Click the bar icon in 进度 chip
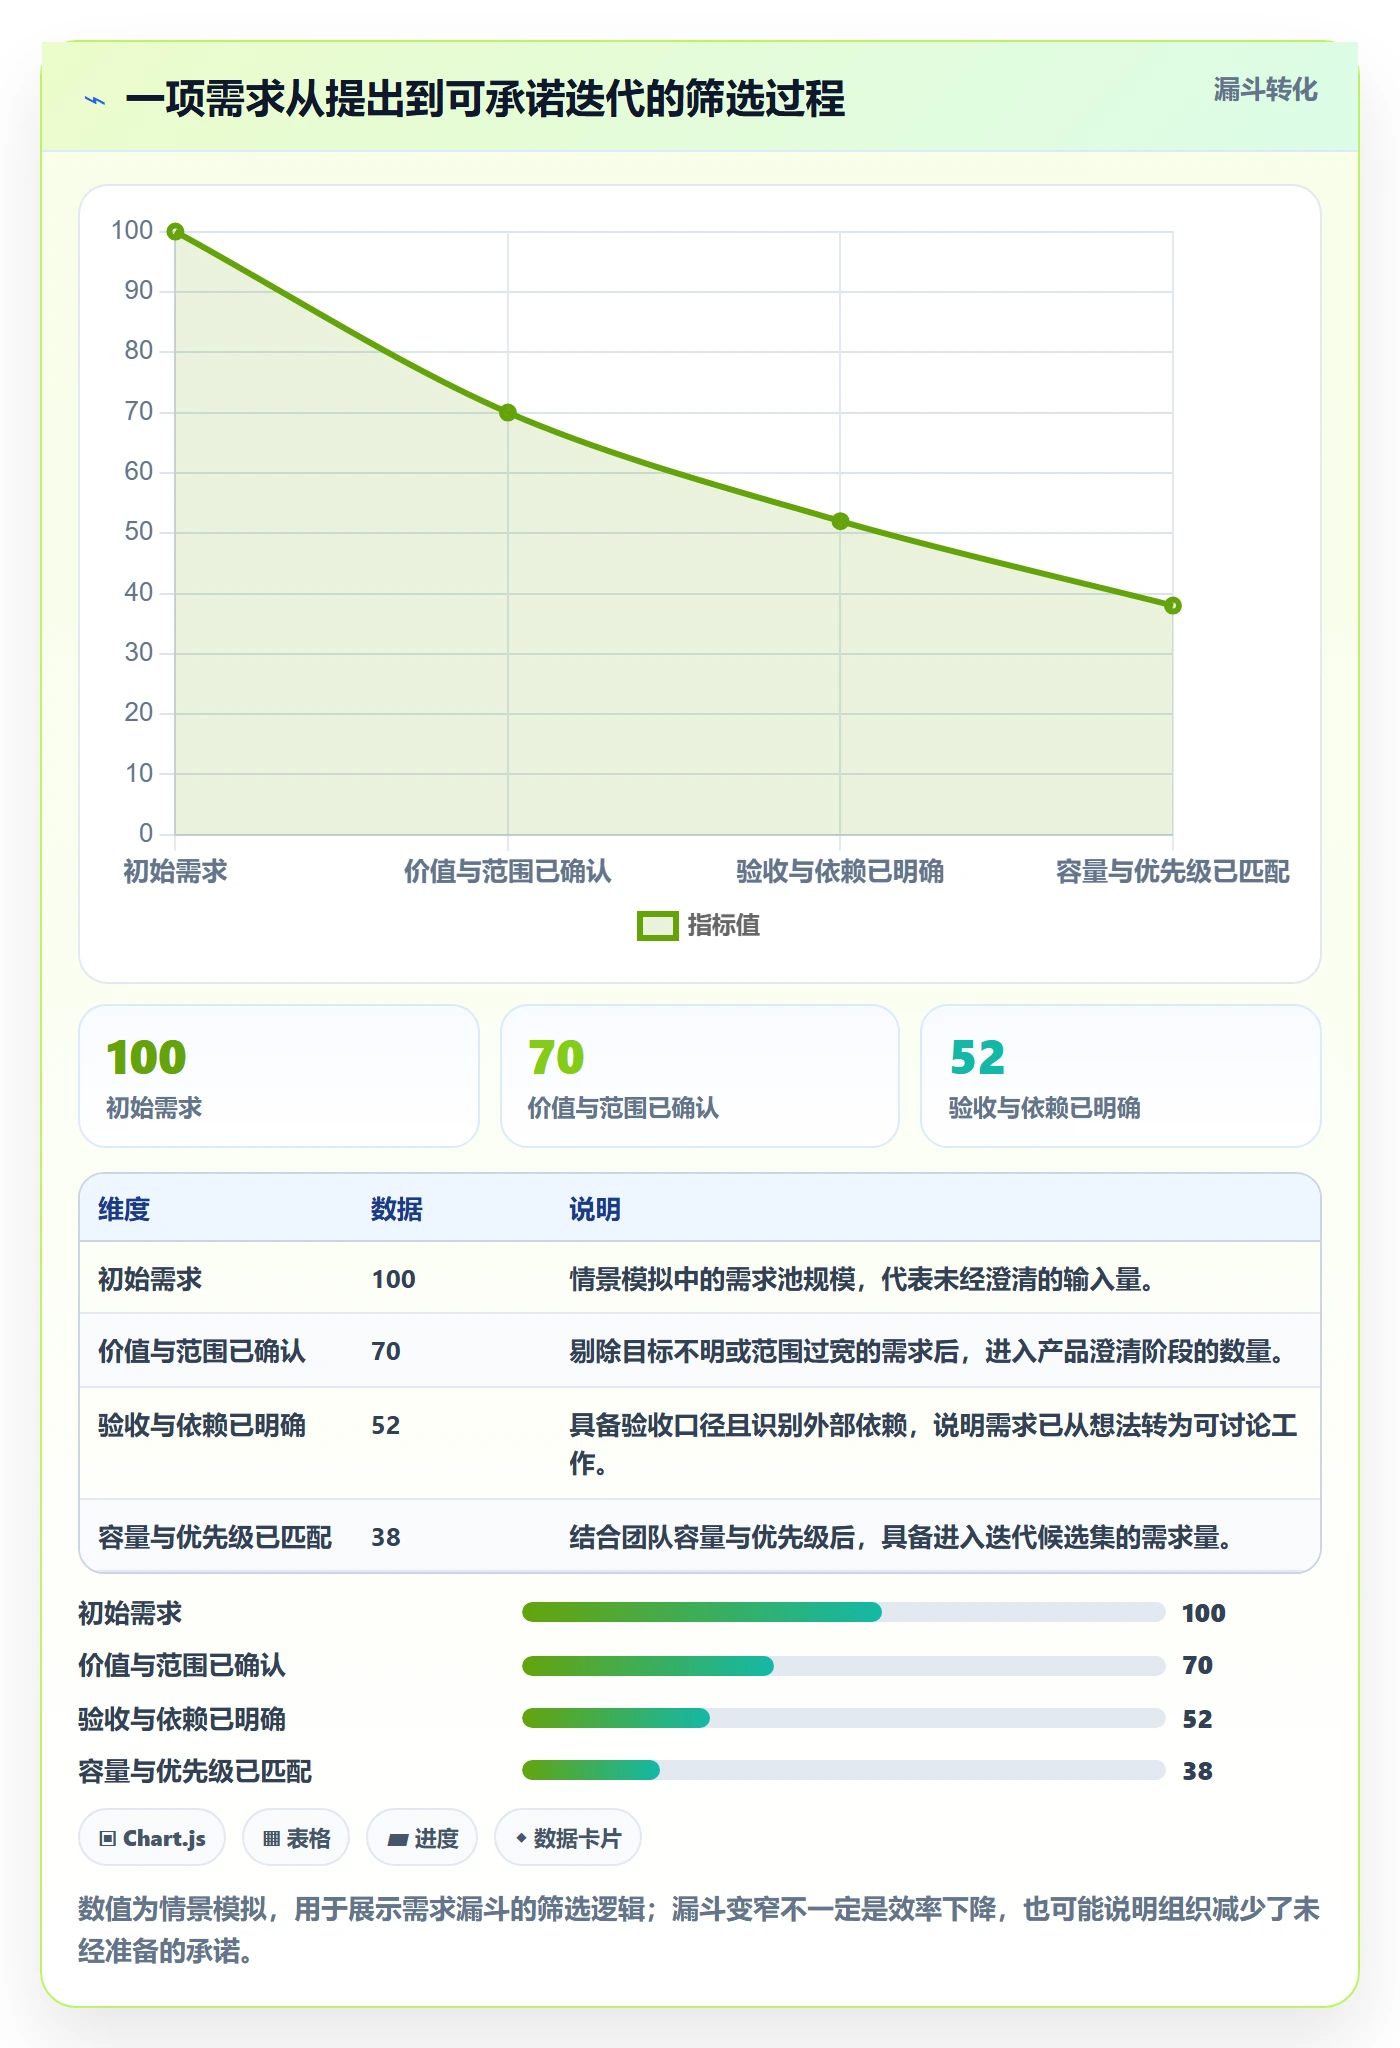This screenshot has width=1400, height=2048. (397, 1839)
